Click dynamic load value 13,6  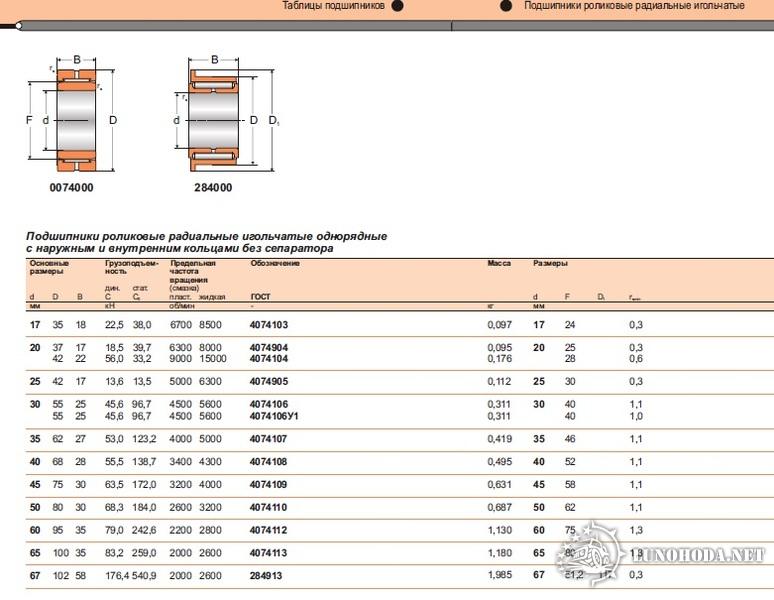tap(114, 381)
